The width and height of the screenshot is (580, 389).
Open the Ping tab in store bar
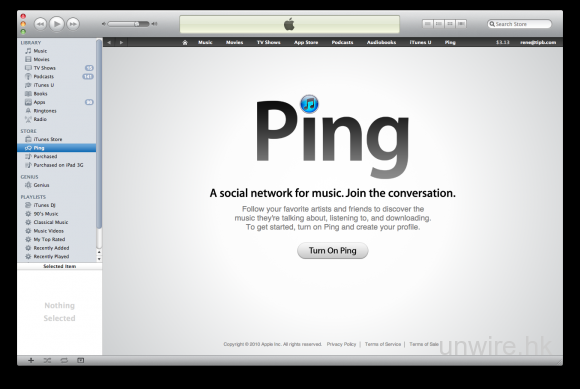(450, 43)
